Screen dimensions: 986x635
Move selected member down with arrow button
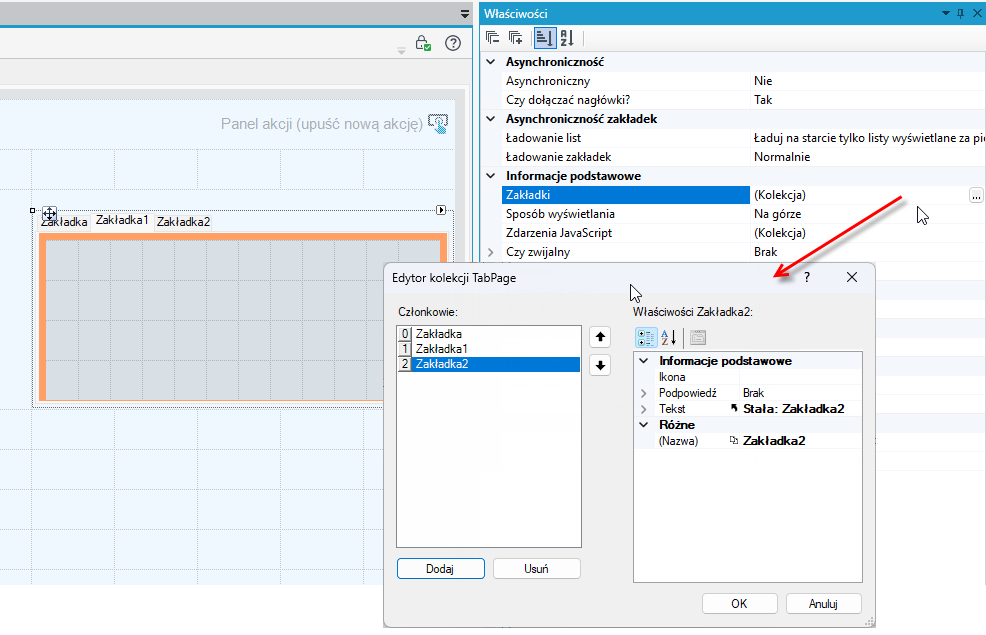tap(600, 365)
